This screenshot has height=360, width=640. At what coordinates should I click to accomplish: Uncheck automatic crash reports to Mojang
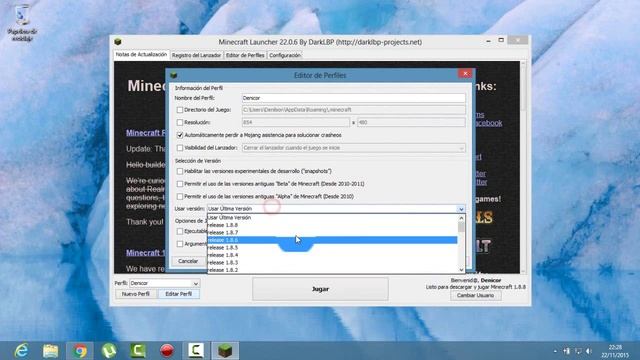click(180, 135)
